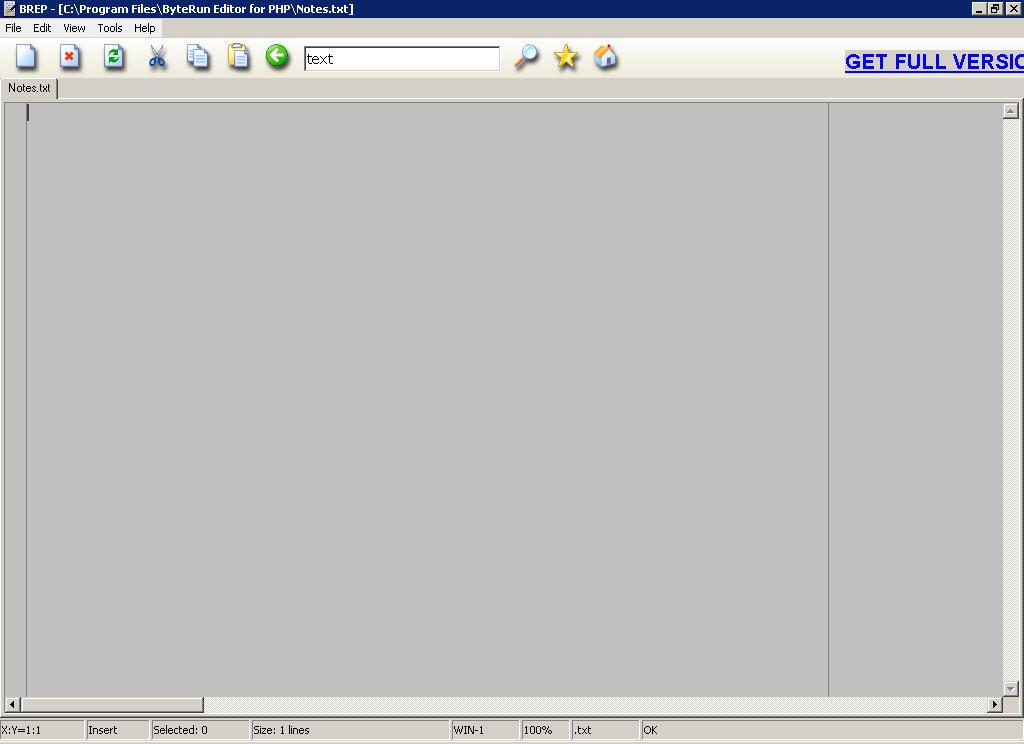Screen dimensions: 1024x744
Task: Click the GET FULL VERSION link
Action: [x=933, y=62]
